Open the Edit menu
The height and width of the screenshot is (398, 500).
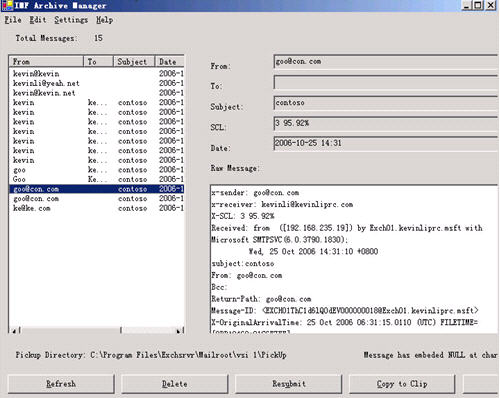38,20
